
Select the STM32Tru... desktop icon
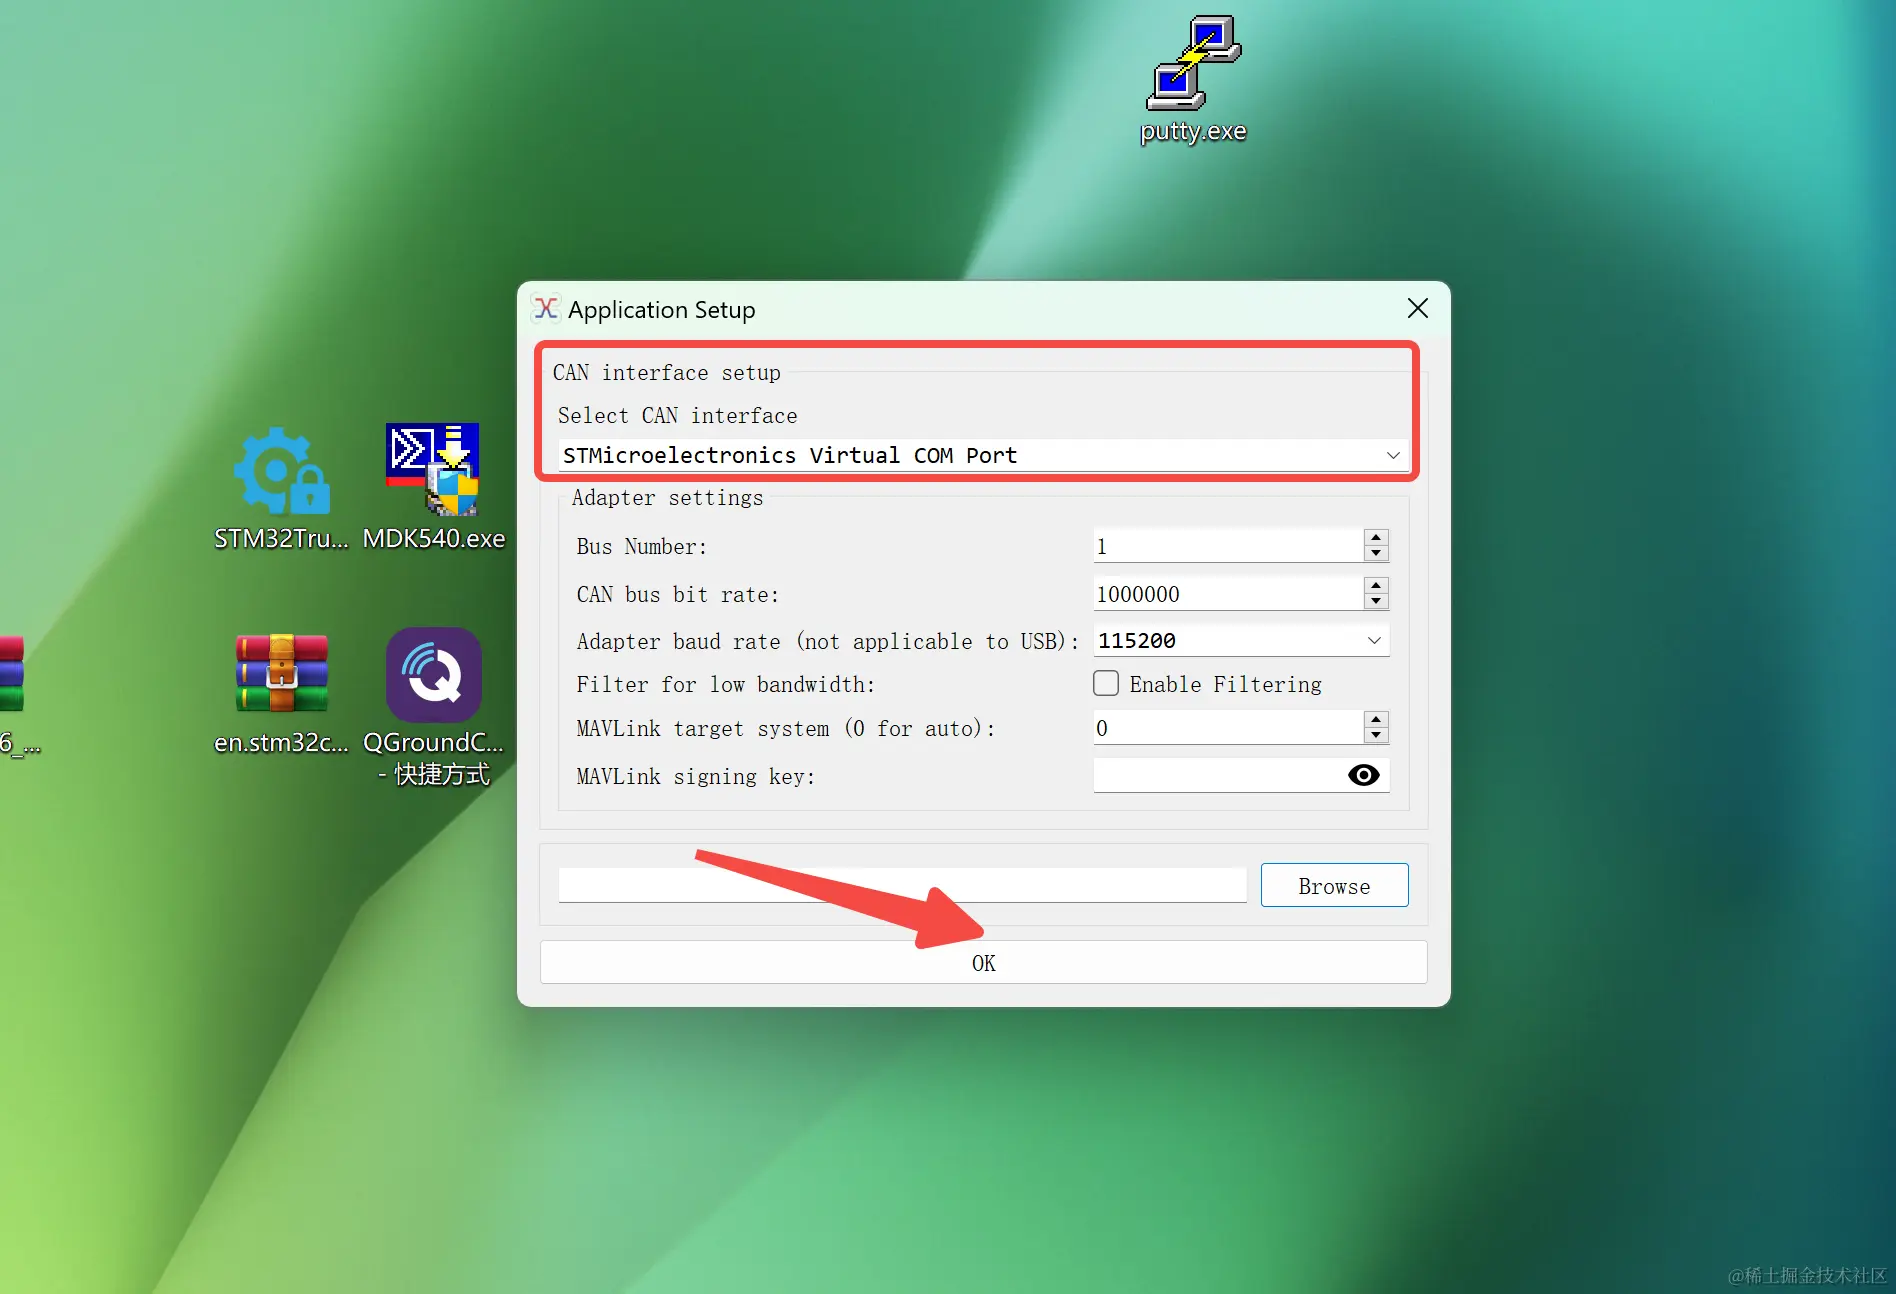[281, 489]
